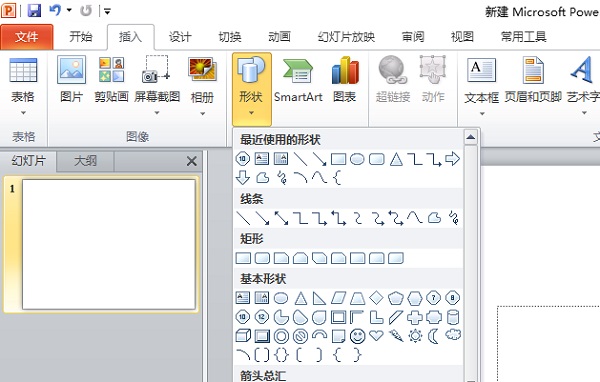Insert 页眉和页脚 header and footer
The image size is (600, 382).
[x=533, y=80]
